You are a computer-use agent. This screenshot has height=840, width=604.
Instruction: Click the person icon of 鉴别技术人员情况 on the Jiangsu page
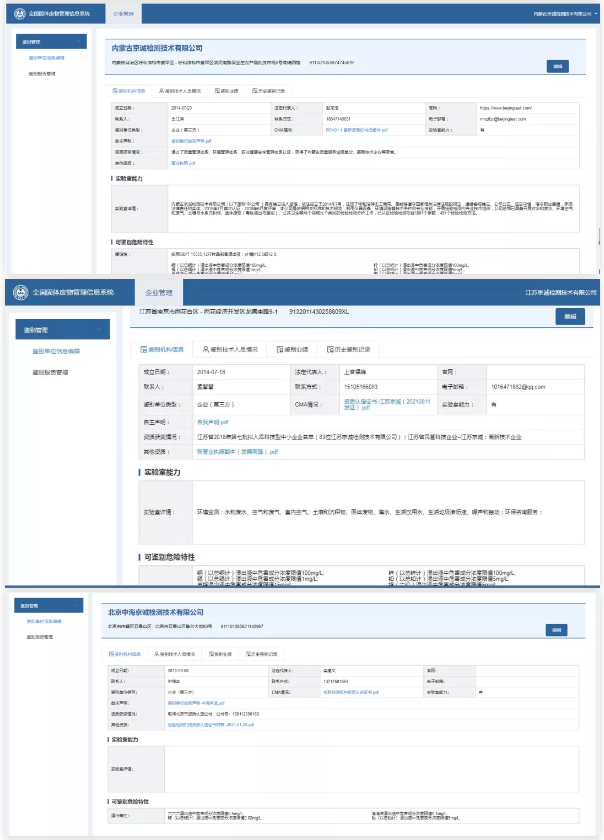206,349
